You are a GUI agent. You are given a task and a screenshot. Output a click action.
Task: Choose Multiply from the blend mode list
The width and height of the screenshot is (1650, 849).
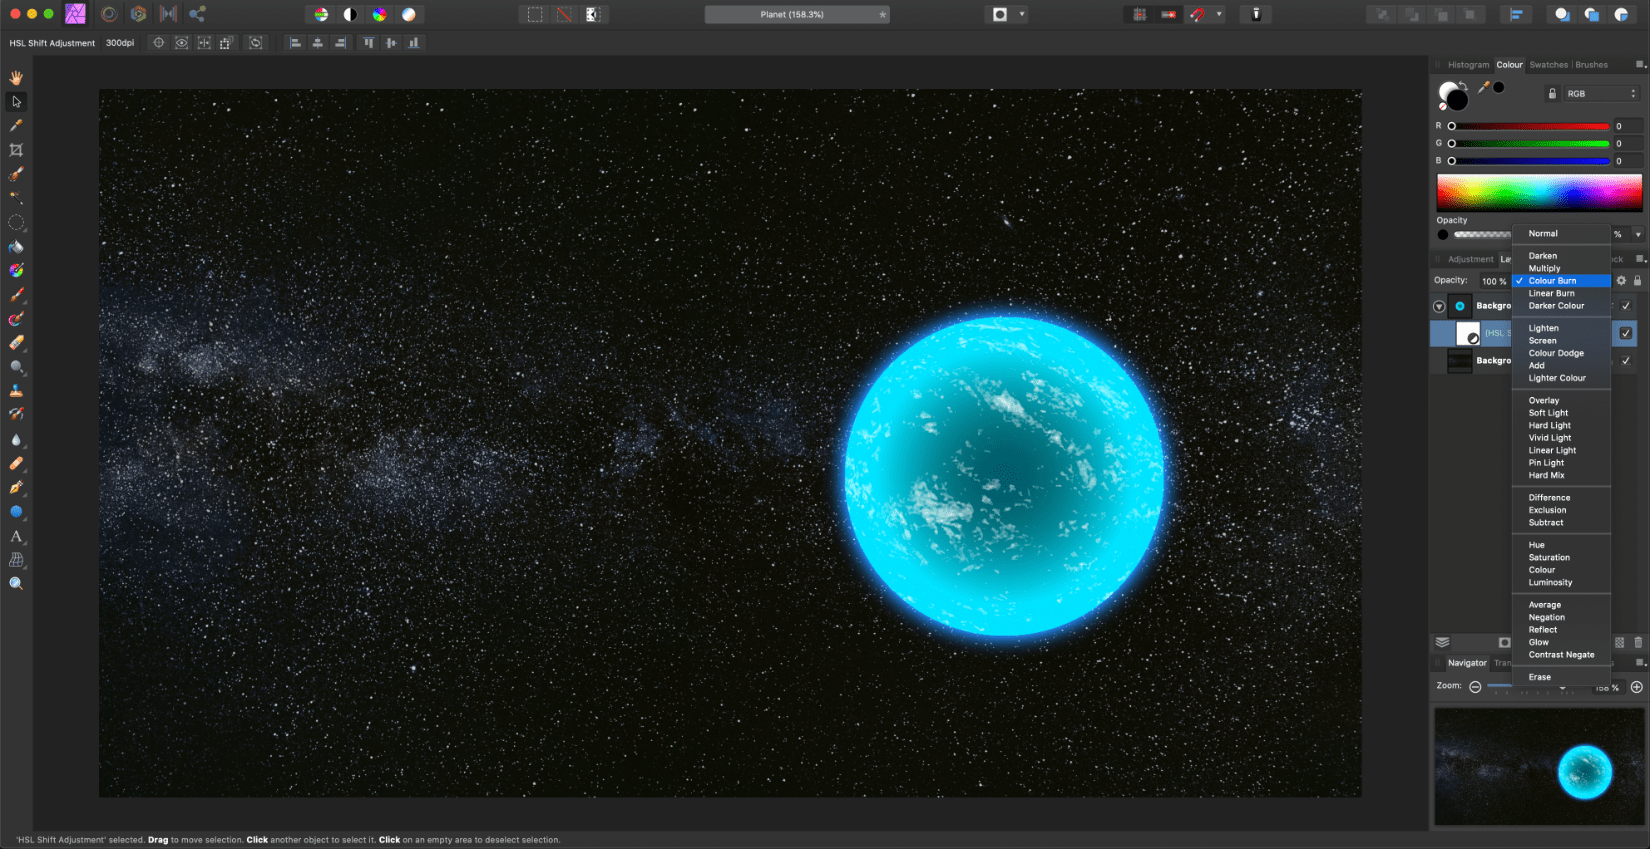[1544, 268]
